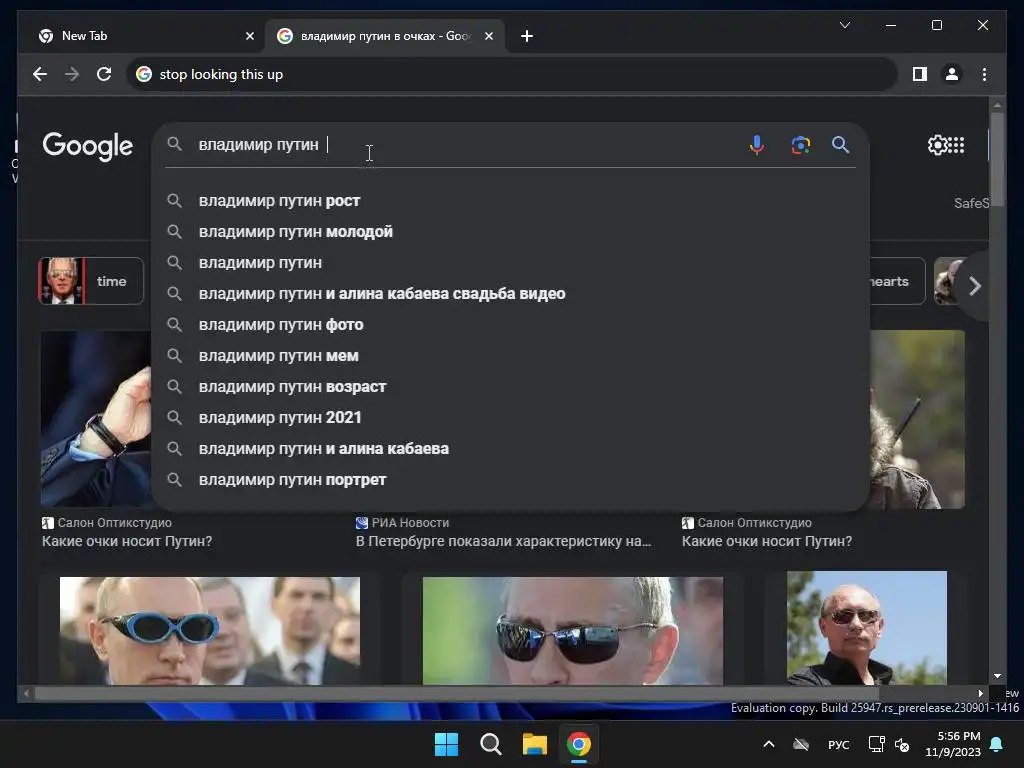Open image of man in black shirt
Image resolution: width=1024 pixels, height=768 pixels.
click(x=867, y=628)
